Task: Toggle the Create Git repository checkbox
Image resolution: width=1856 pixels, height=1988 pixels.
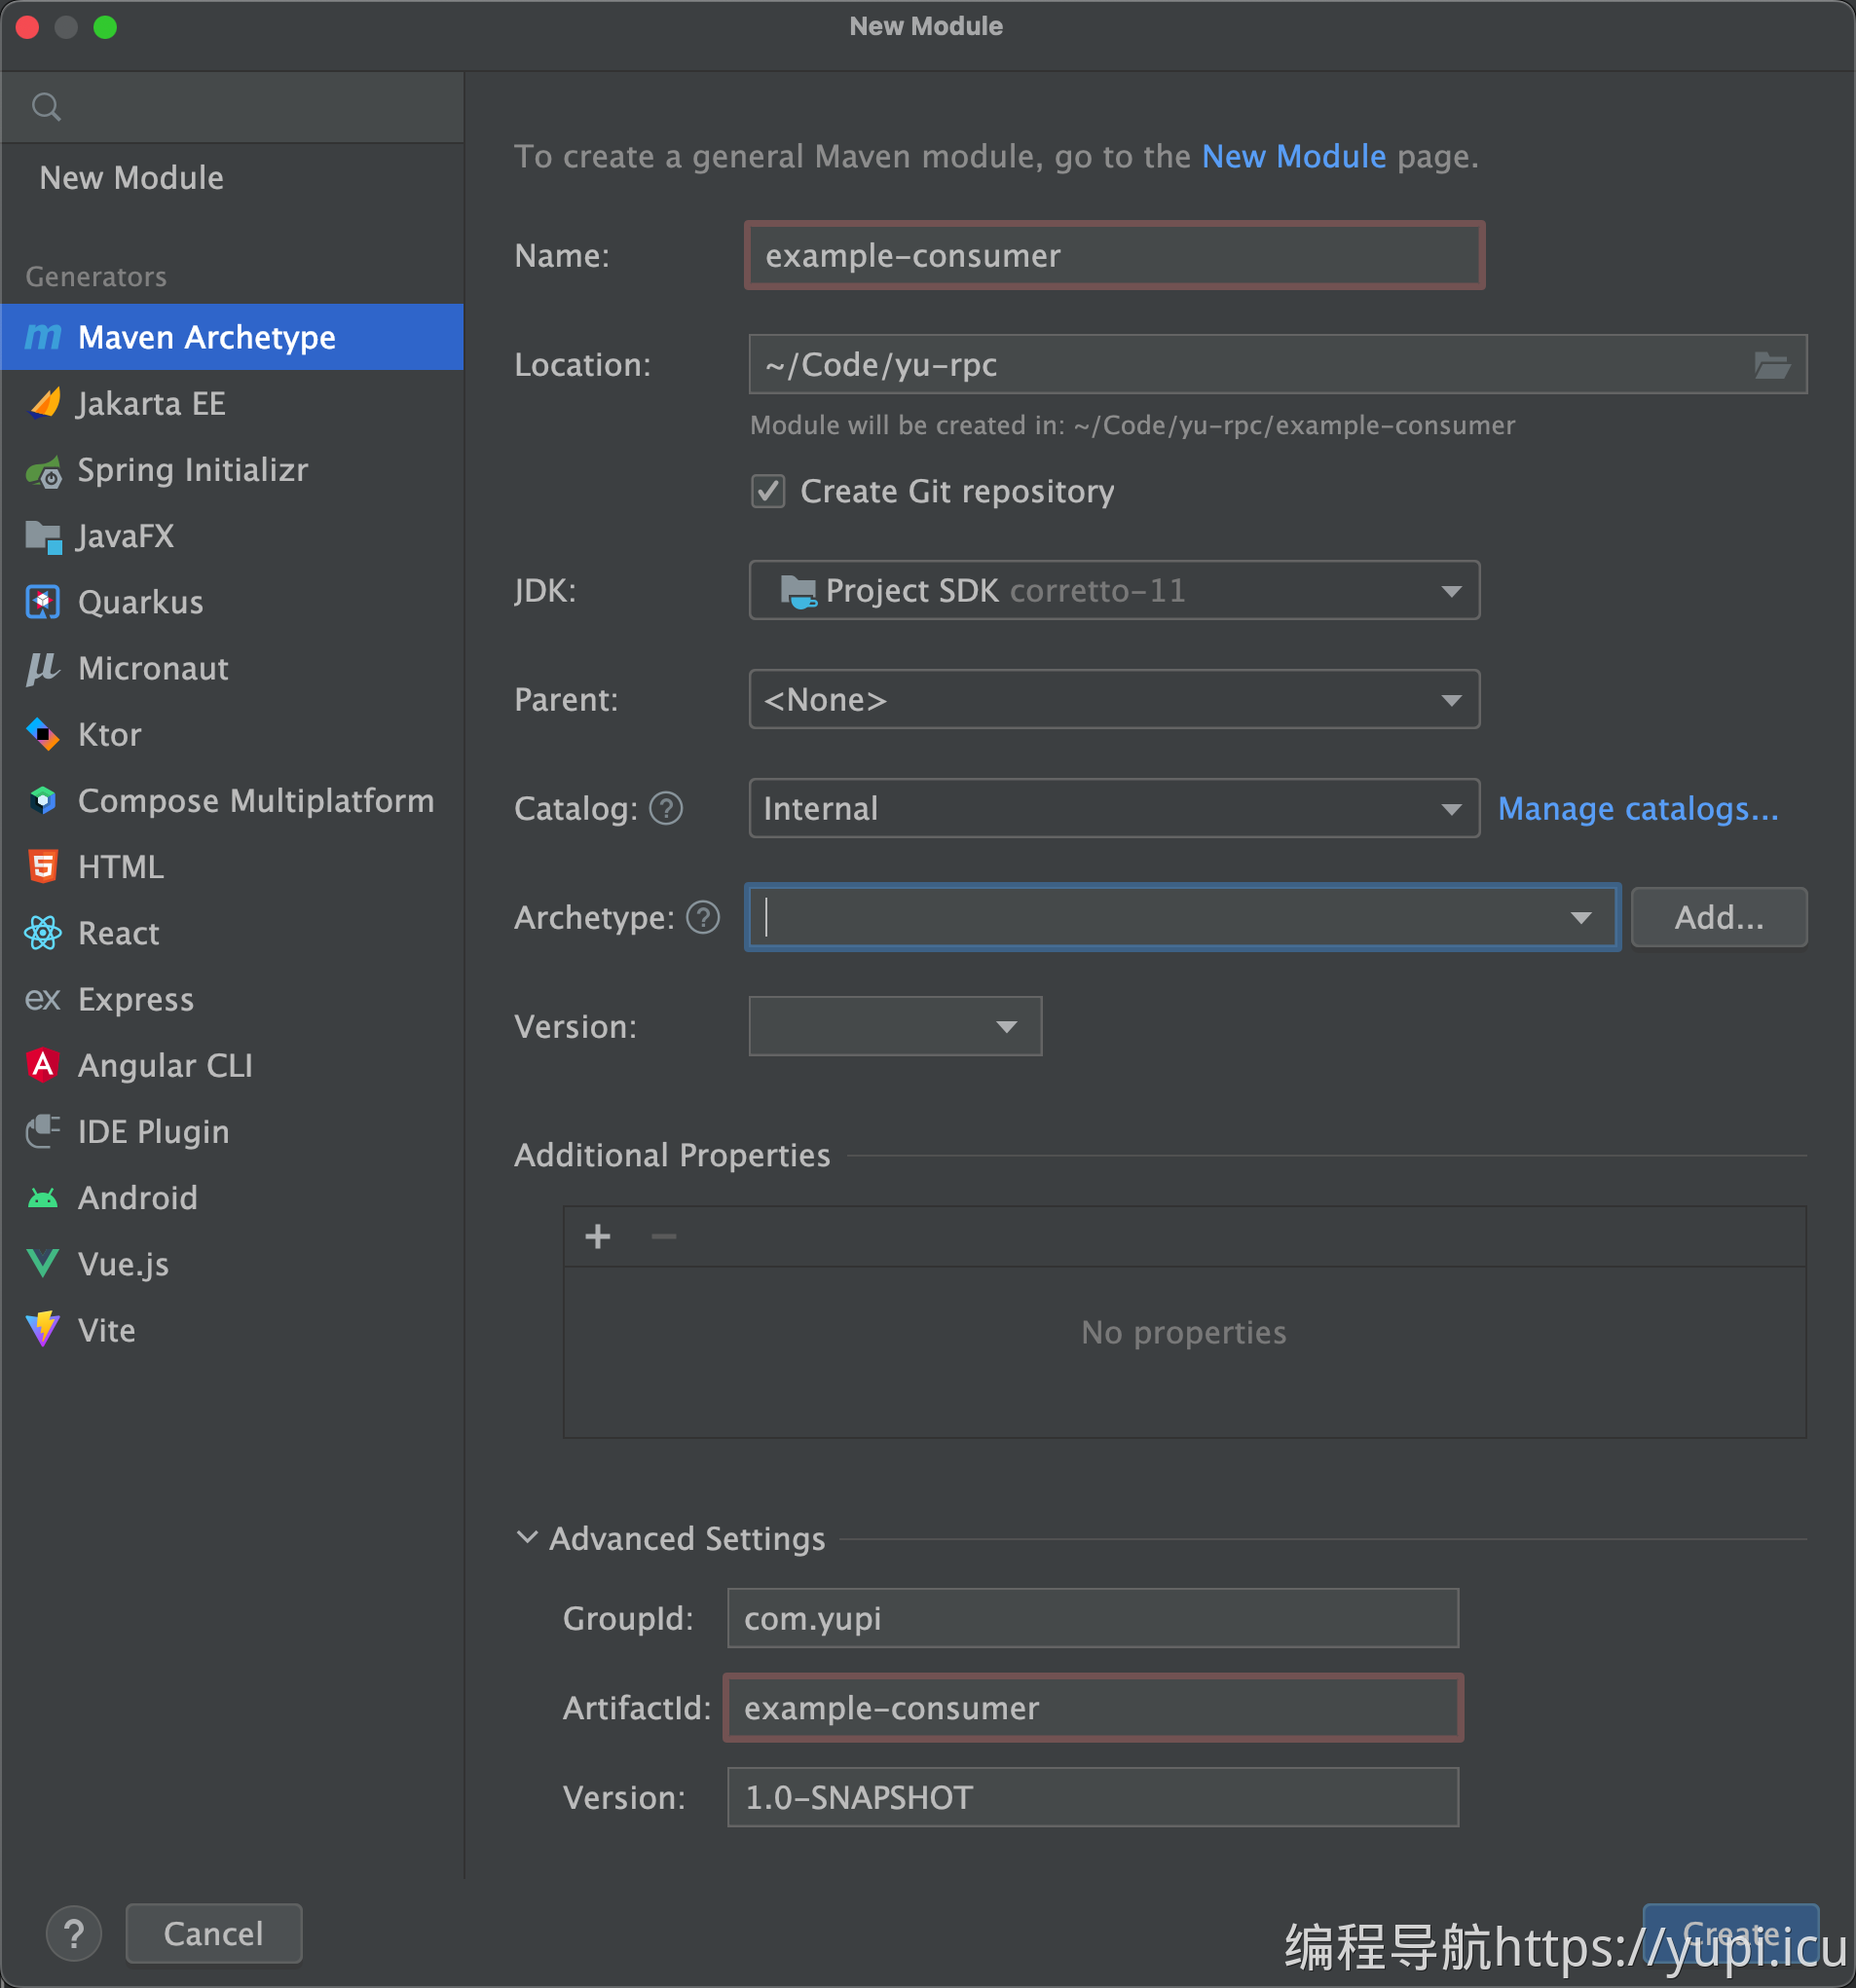Action: [x=768, y=492]
